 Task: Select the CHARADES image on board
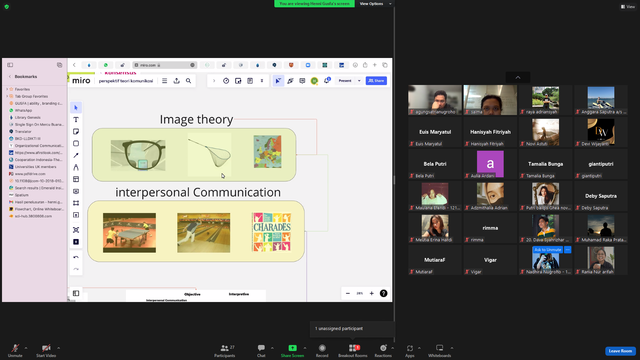272,232
